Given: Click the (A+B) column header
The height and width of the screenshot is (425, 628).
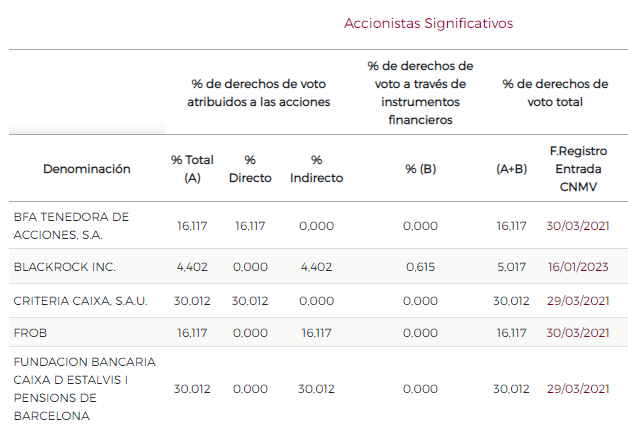Looking at the screenshot, I should pos(511,169).
